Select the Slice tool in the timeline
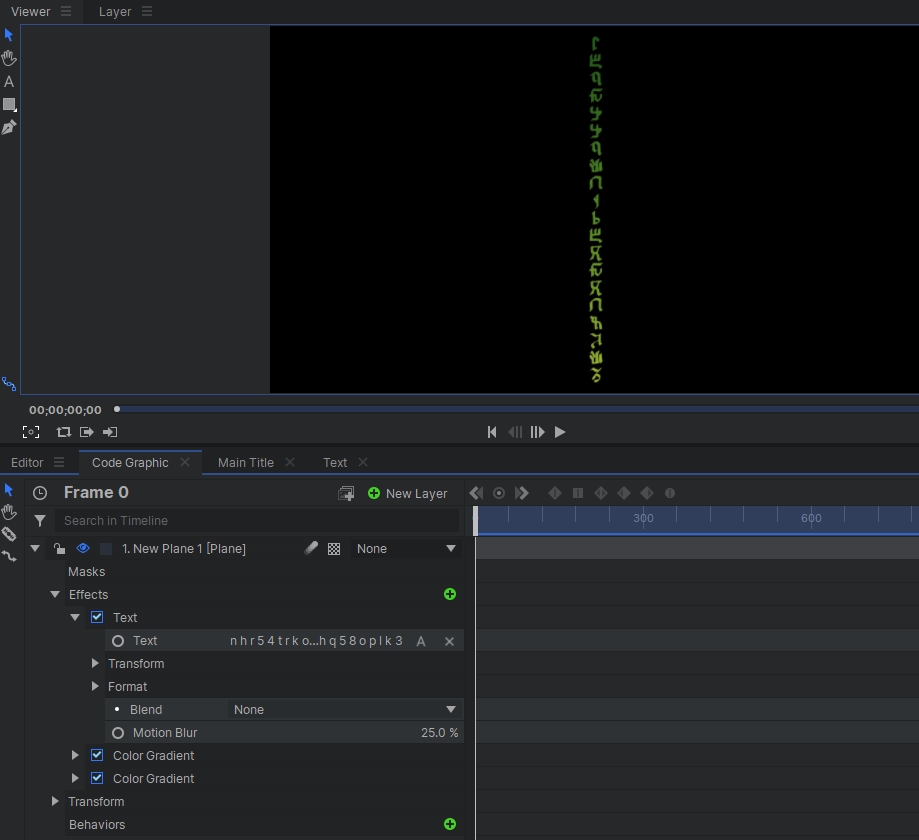The width and height of the screenshot is (919, 840). [9, 534]
